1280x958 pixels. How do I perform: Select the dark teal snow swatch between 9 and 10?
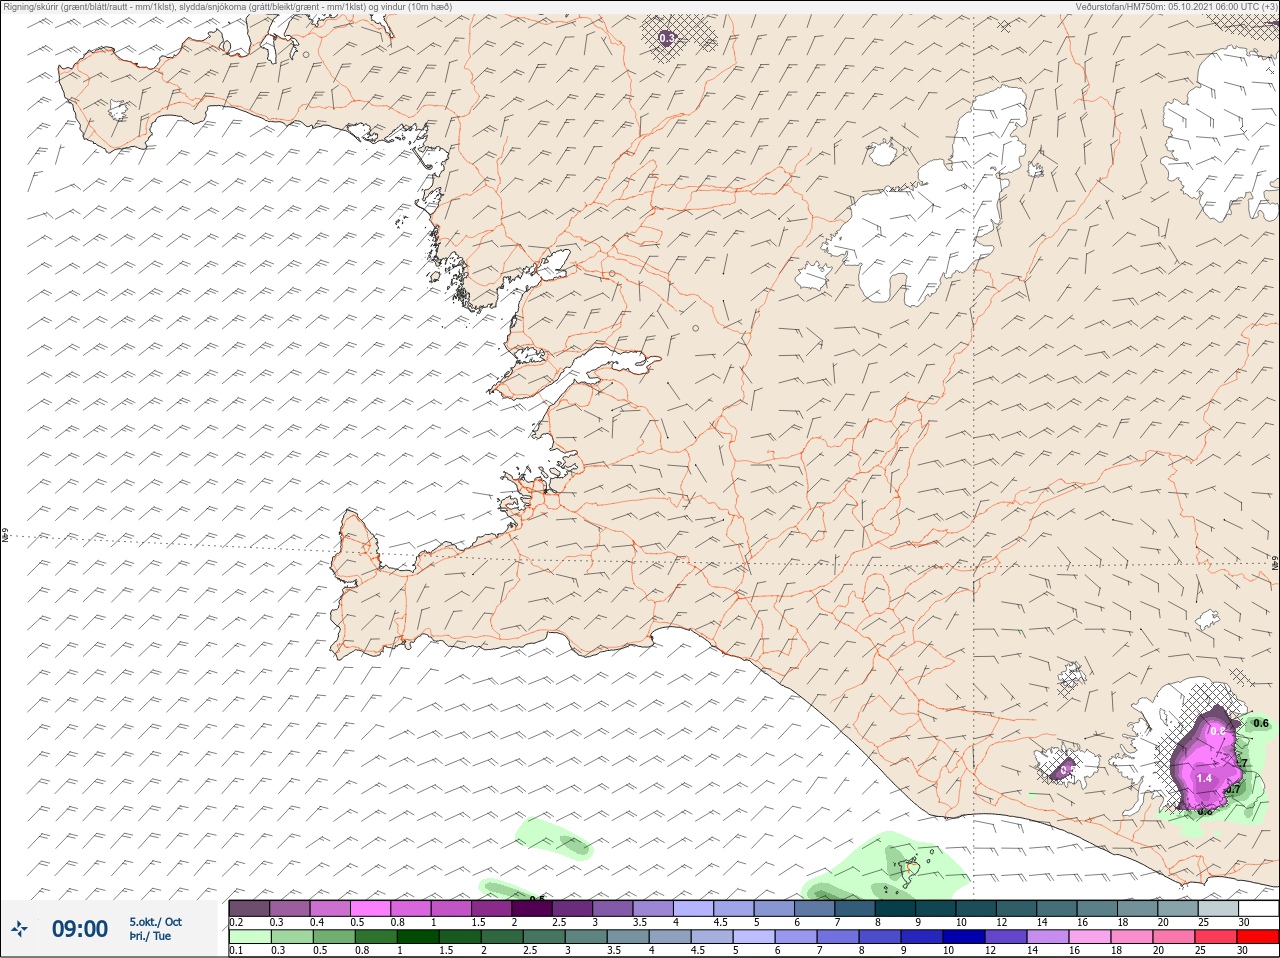938,908
